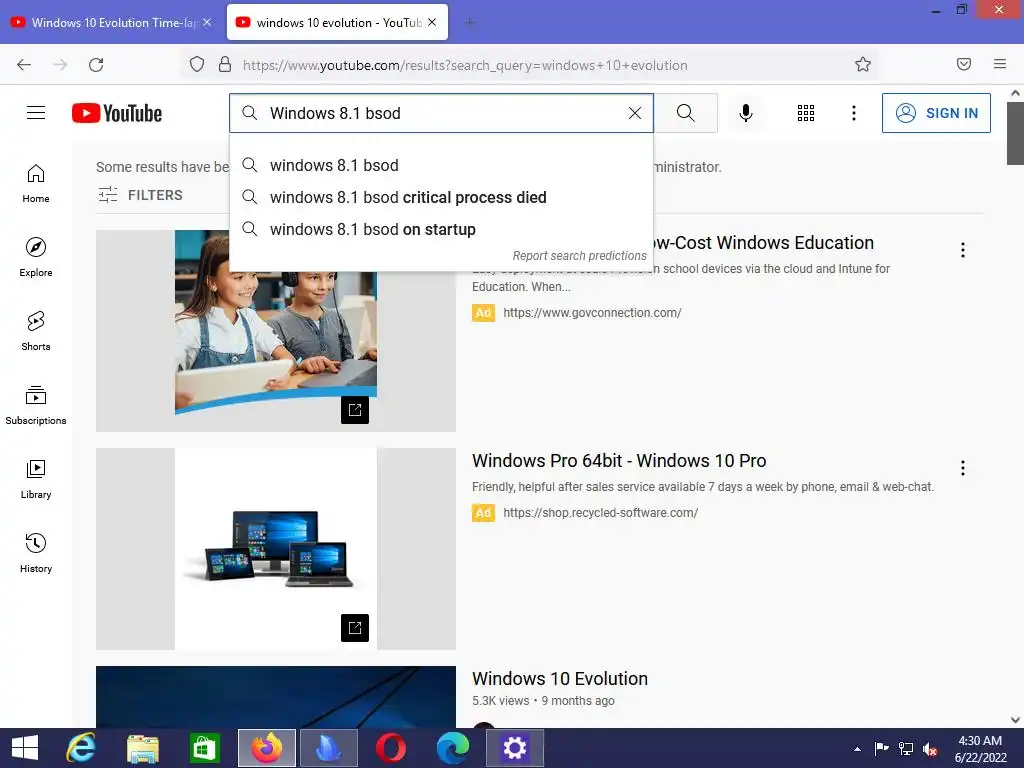The height and width of the screenshot is (768, 1024).
Task: Go forward in browser history
Action: [60, 65]
